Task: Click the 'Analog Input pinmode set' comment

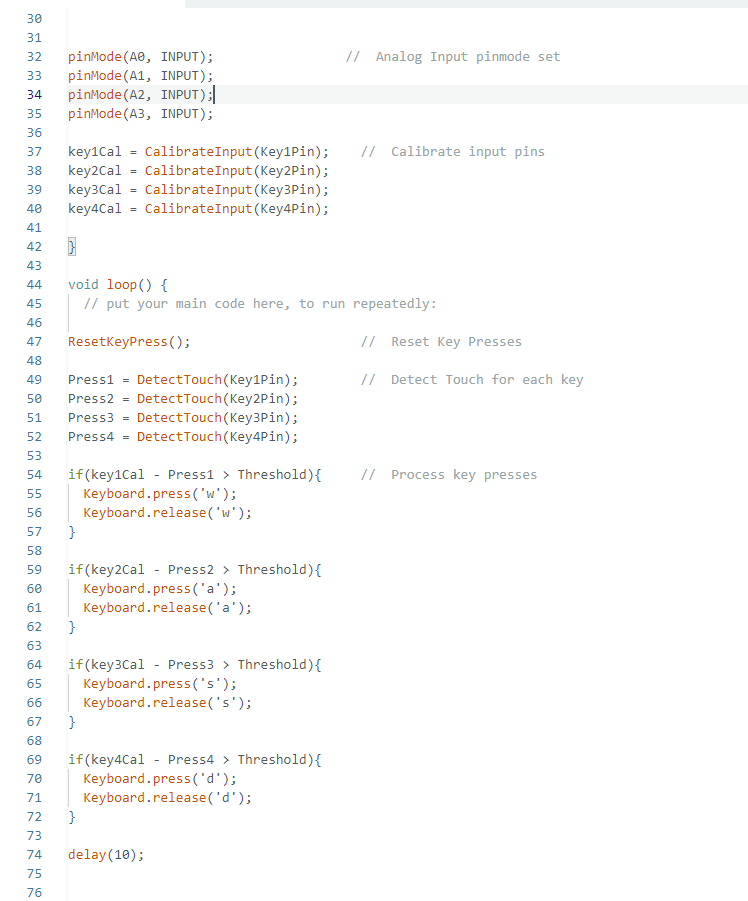Action: 453,57
